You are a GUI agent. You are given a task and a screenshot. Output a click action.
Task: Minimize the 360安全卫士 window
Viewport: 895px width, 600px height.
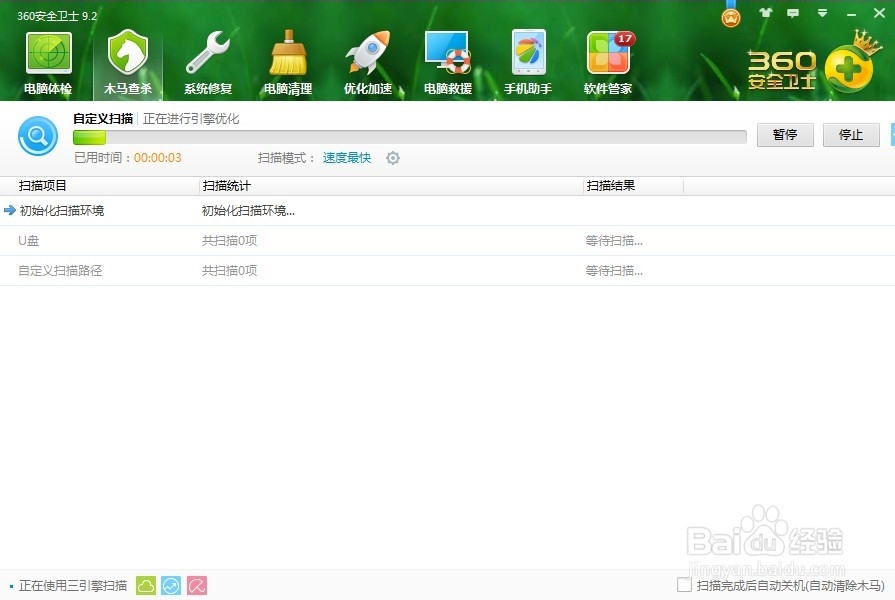coord(851,13)
